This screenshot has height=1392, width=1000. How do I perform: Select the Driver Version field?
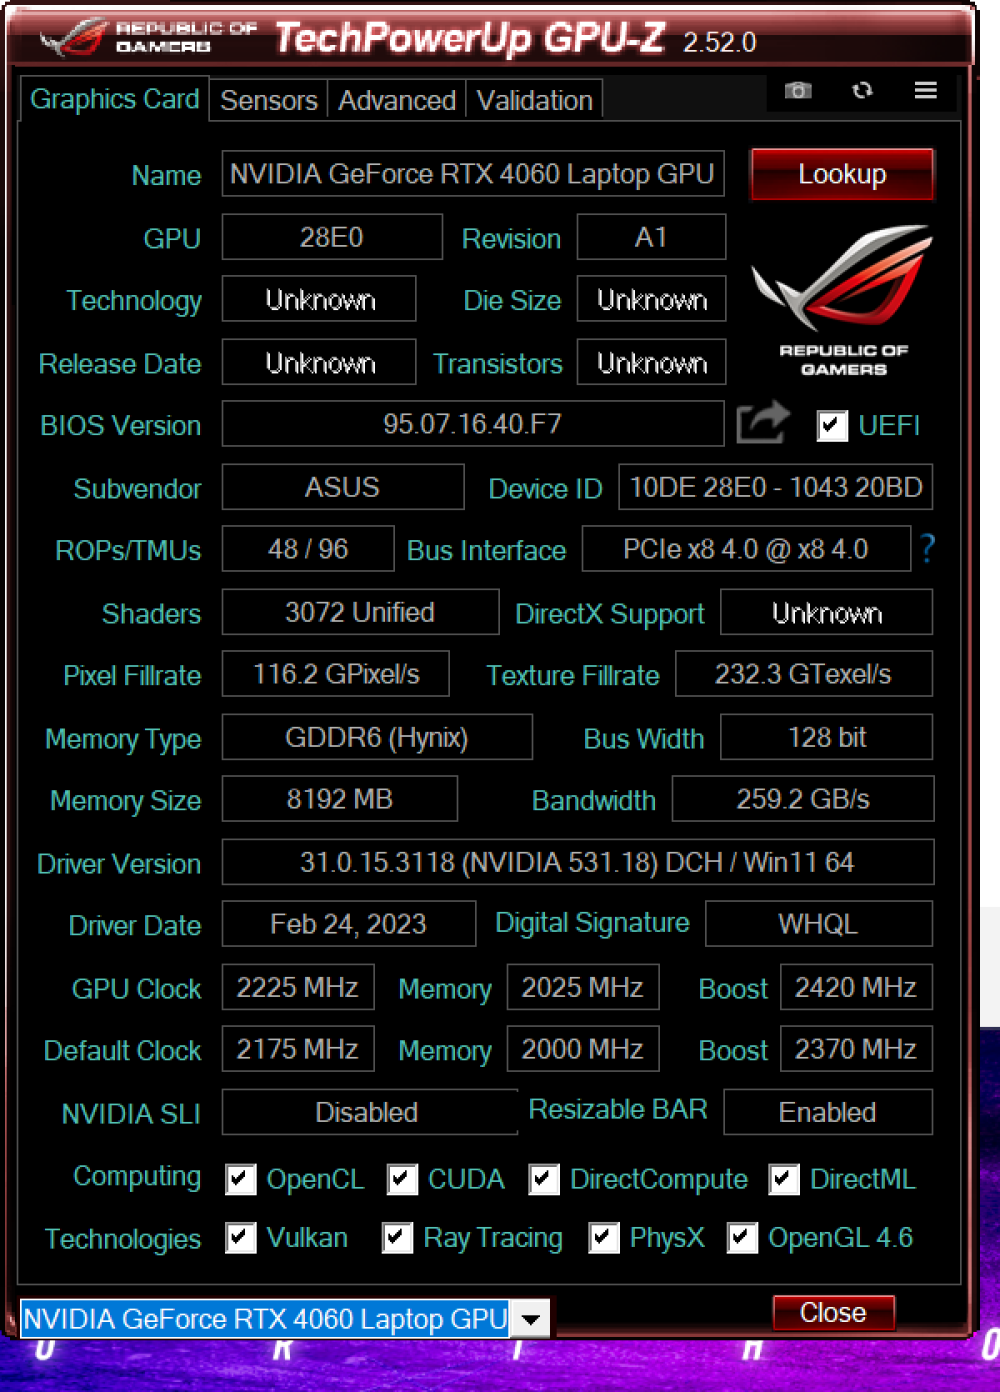pos(577,862)
